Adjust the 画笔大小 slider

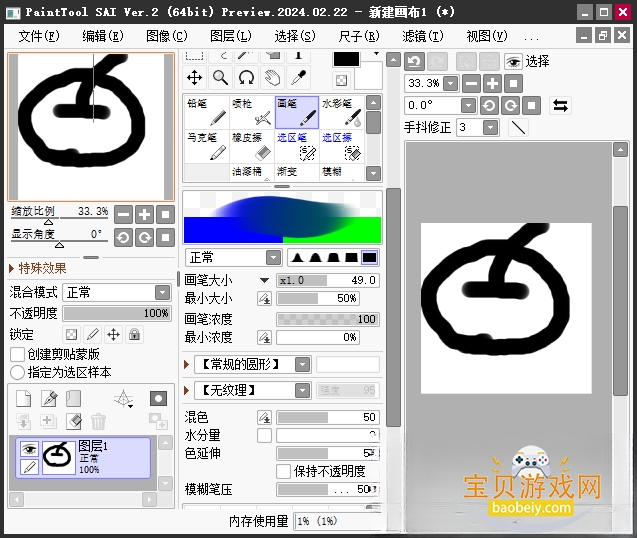[x=328, y=280]
